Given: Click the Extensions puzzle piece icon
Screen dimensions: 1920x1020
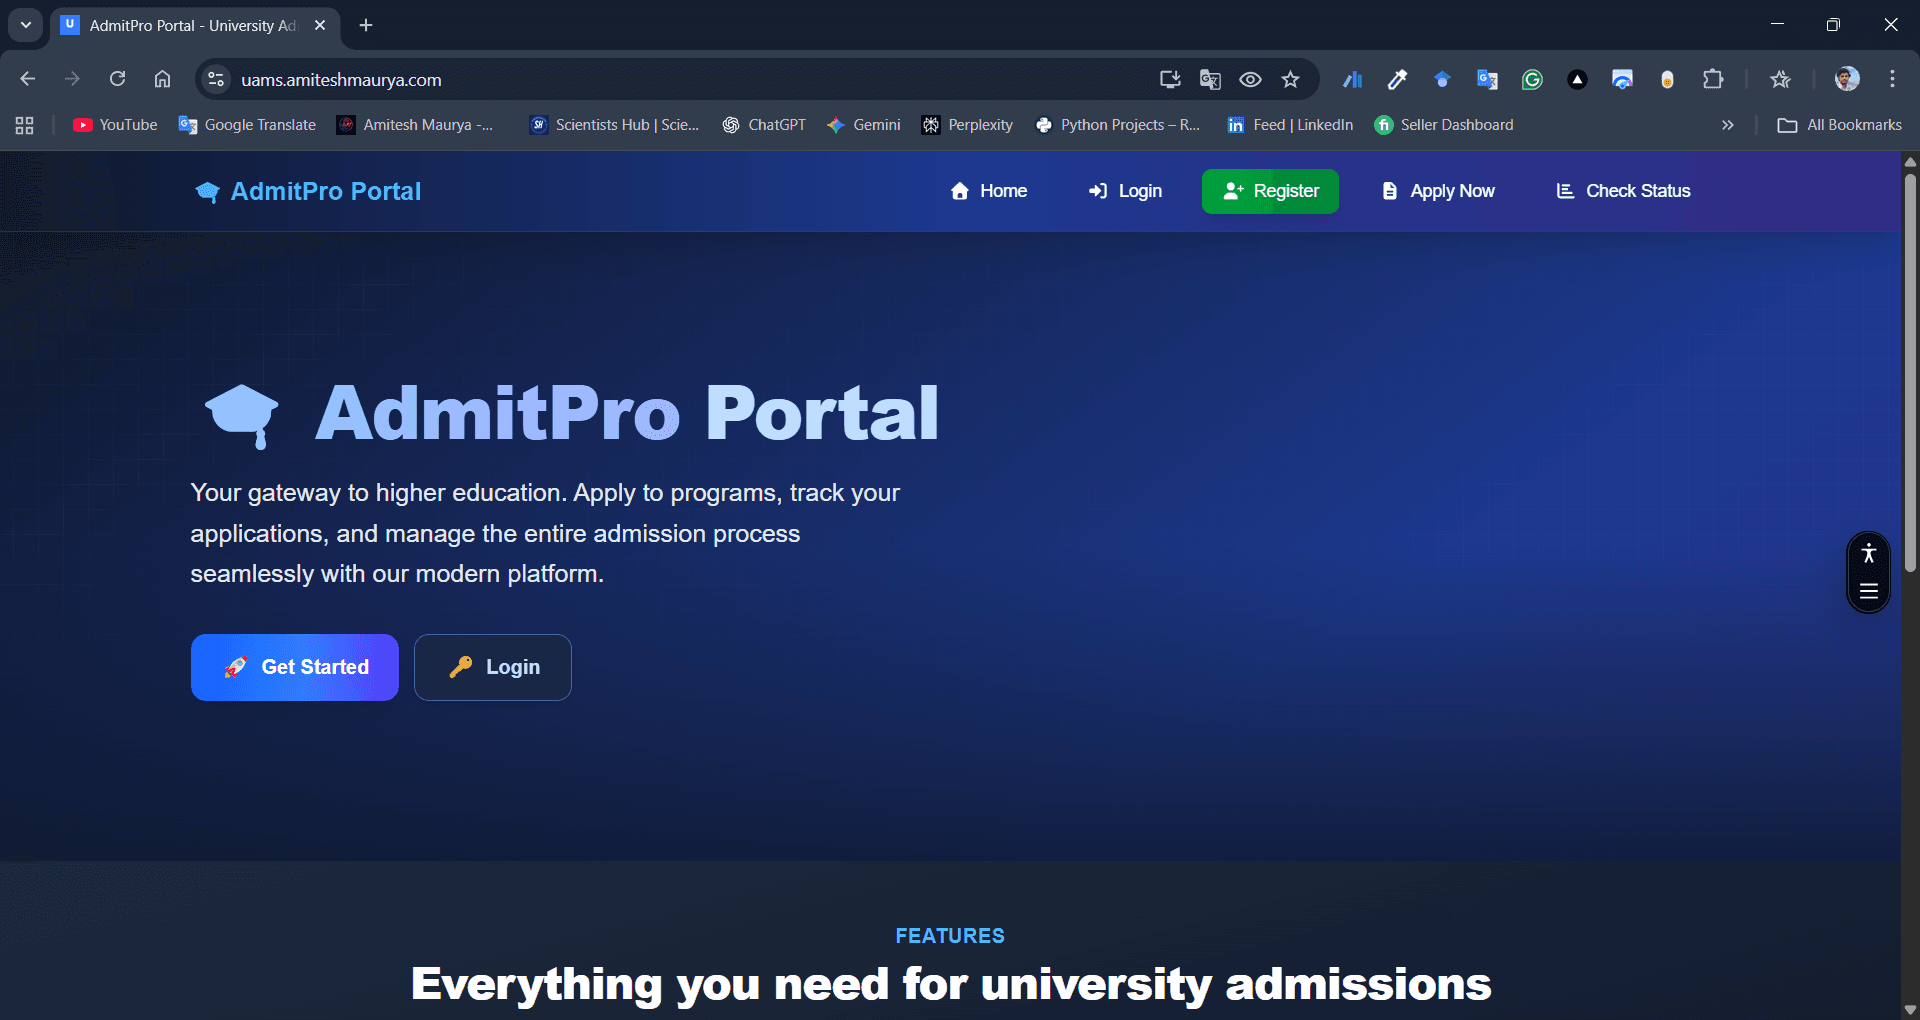Looking at the screenshot, I should 1714,79.
